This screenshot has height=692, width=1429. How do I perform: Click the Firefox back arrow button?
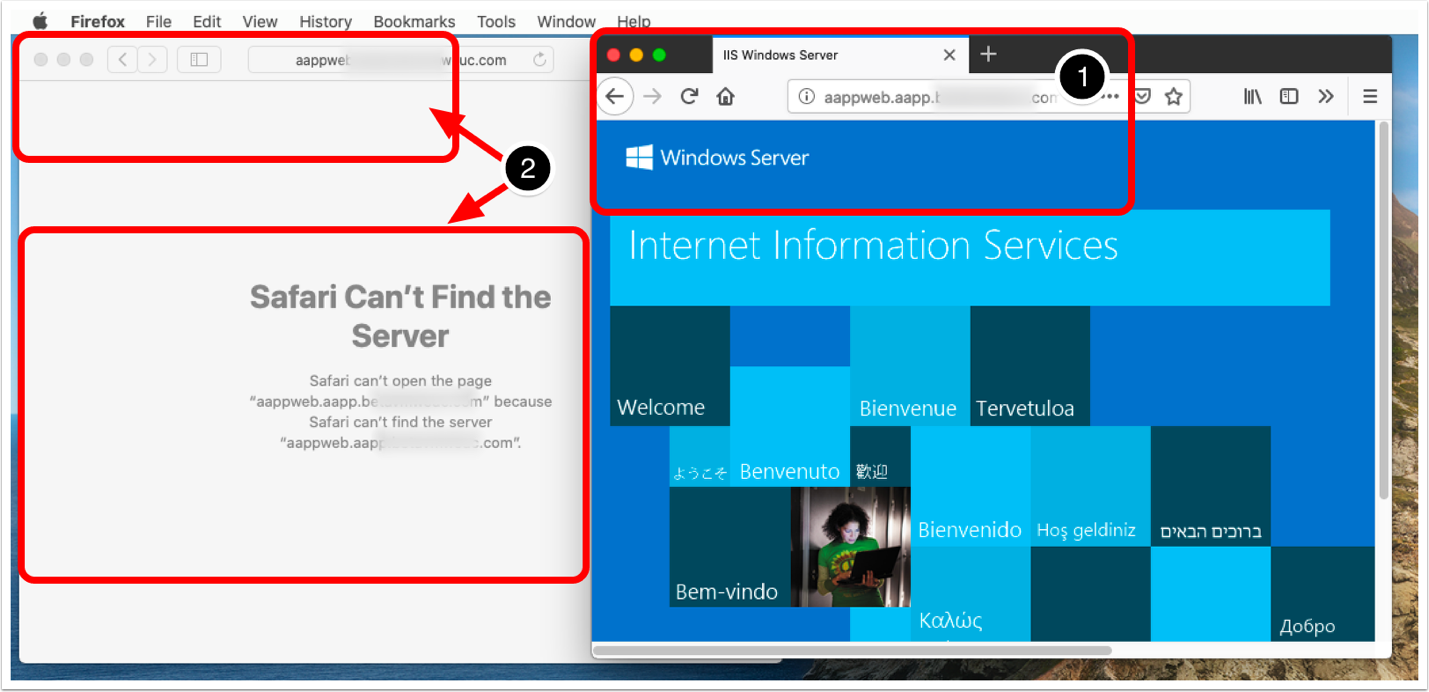pos(615,96)
